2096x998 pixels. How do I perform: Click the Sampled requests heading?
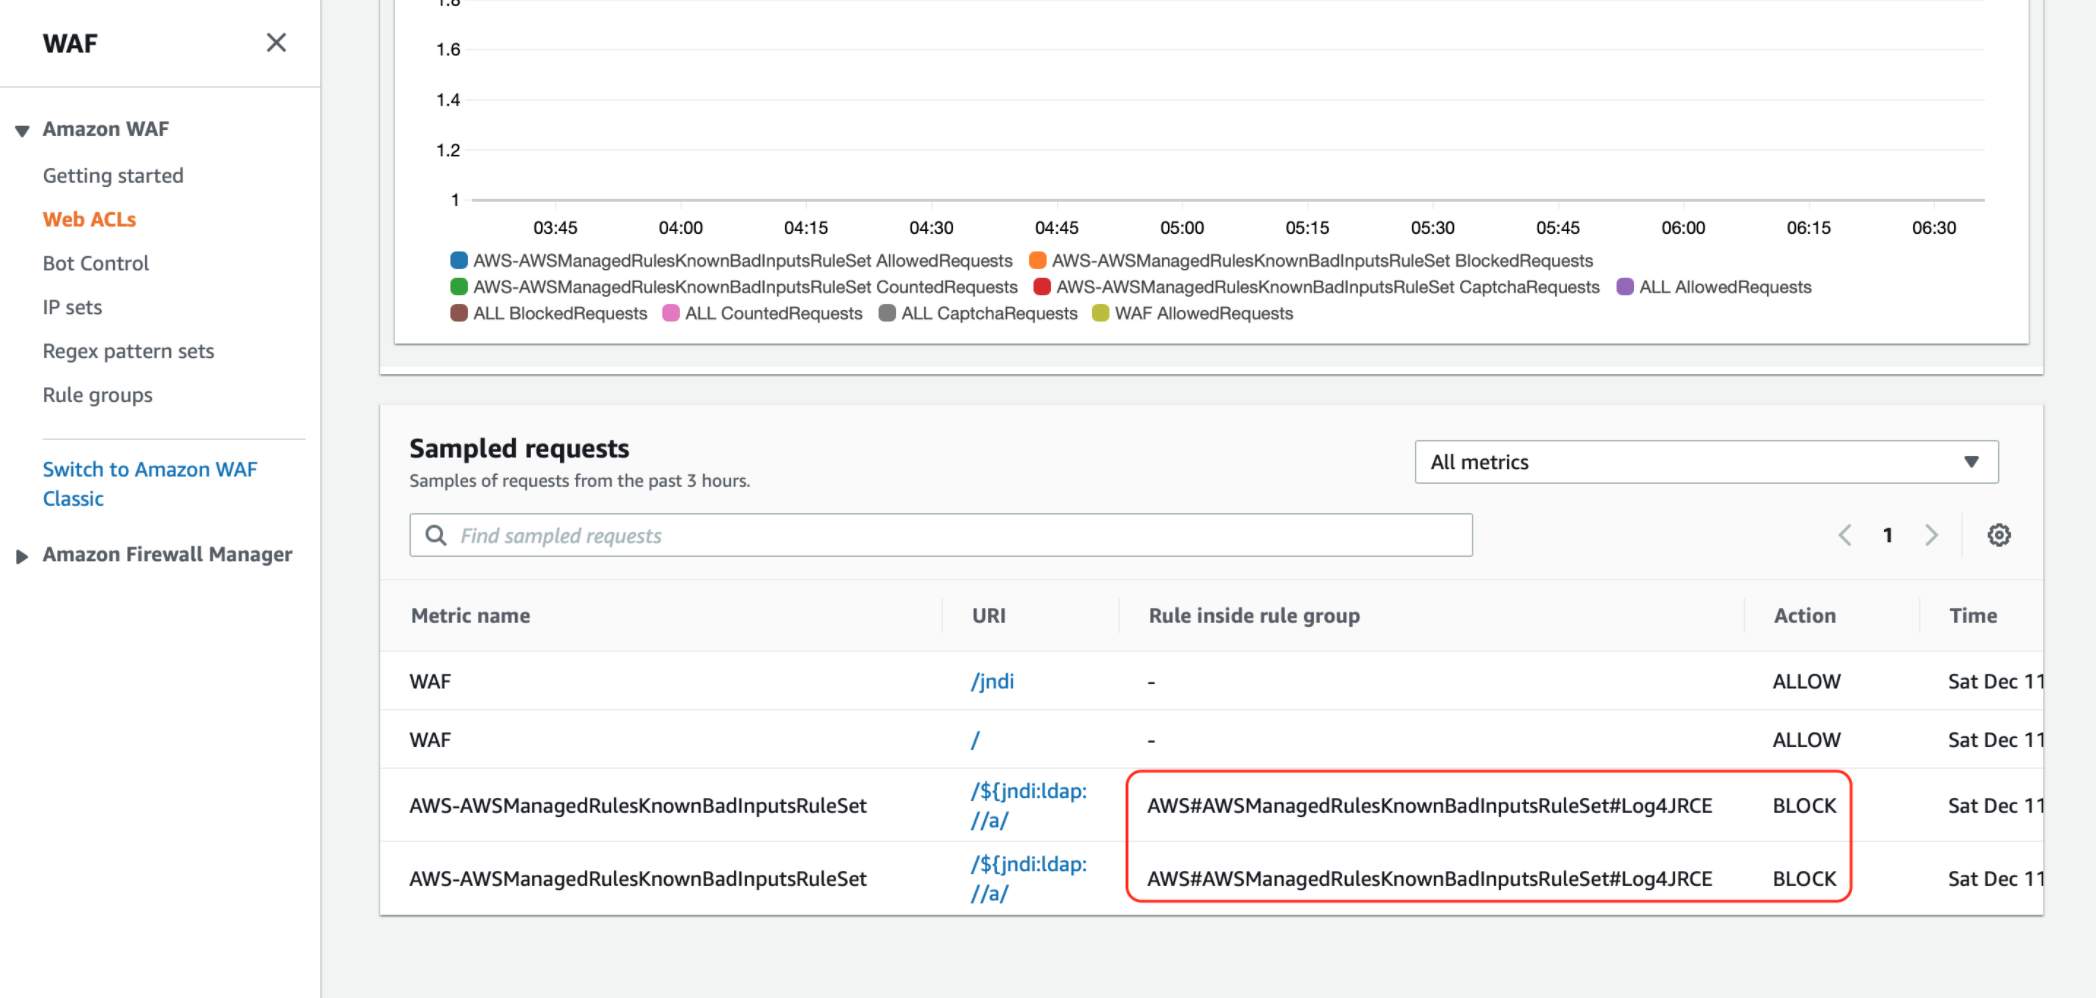[519, 448]
